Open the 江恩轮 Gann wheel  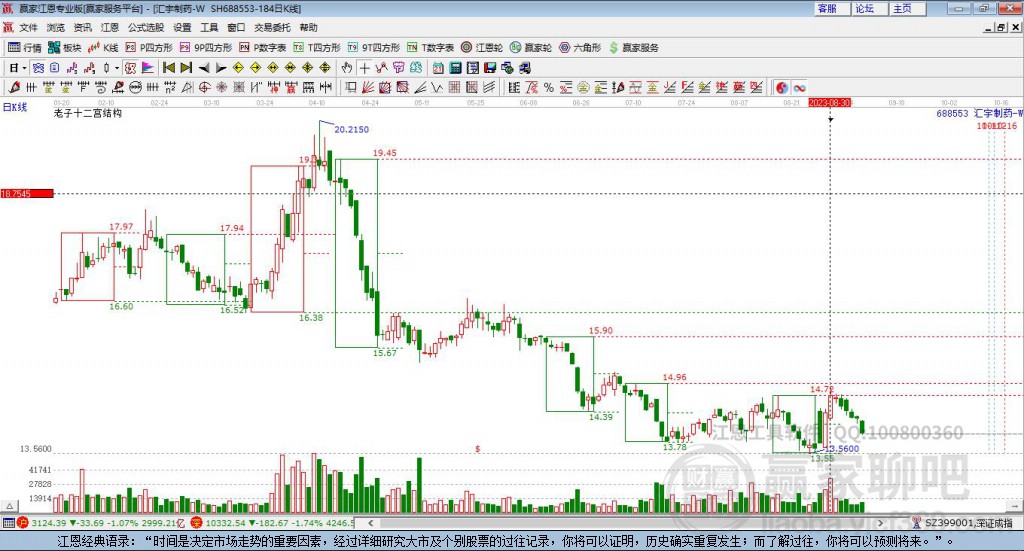482,48
